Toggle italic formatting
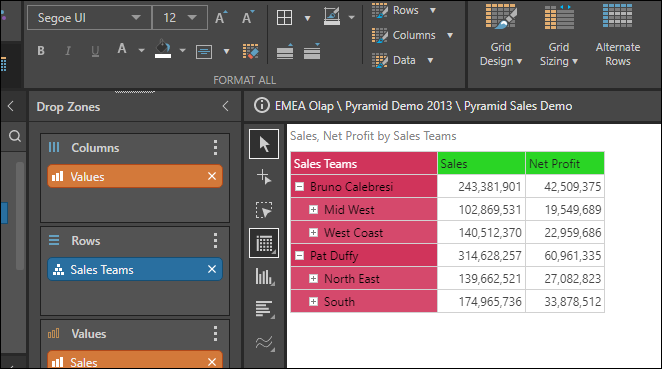This screenshot has height=369, width=662. click(x=68, y=51)
